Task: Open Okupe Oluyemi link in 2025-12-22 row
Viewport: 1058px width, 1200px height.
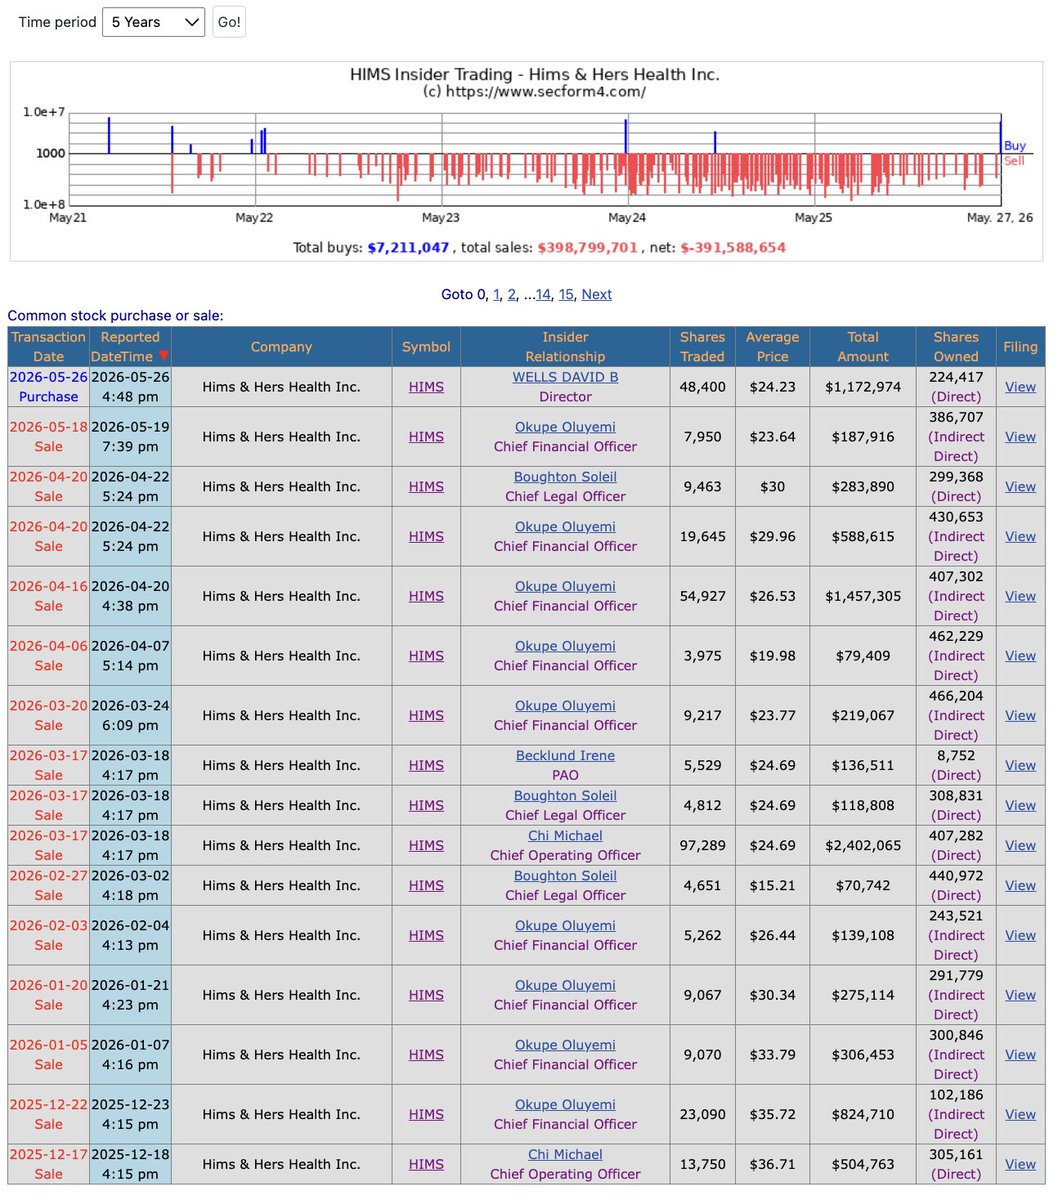Action: [565, 1104]
